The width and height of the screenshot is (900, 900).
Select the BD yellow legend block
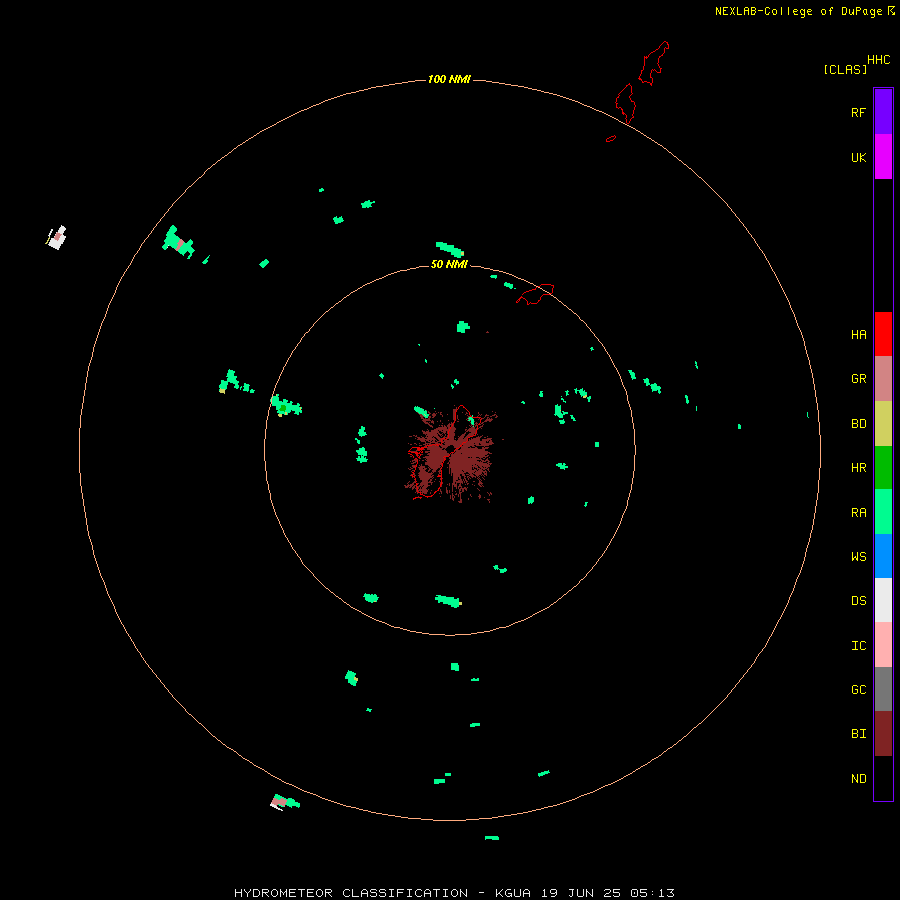click(x=883, y=423)
